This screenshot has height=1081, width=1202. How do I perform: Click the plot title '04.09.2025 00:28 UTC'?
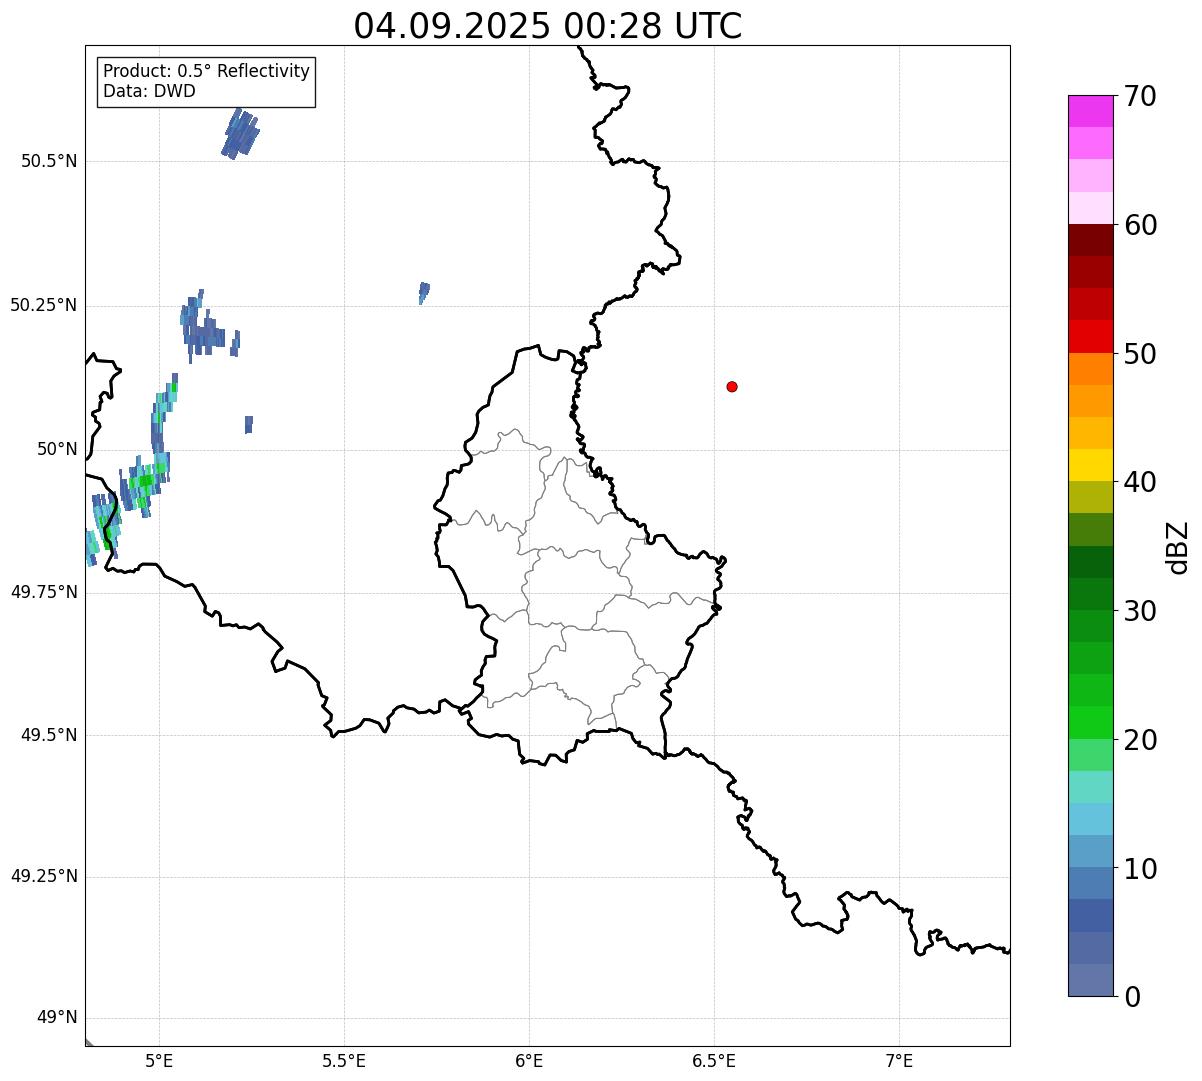[548, 25]
